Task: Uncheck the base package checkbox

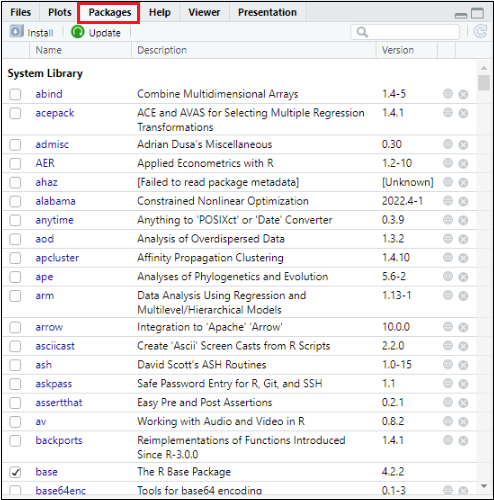Action: [15, 472]
